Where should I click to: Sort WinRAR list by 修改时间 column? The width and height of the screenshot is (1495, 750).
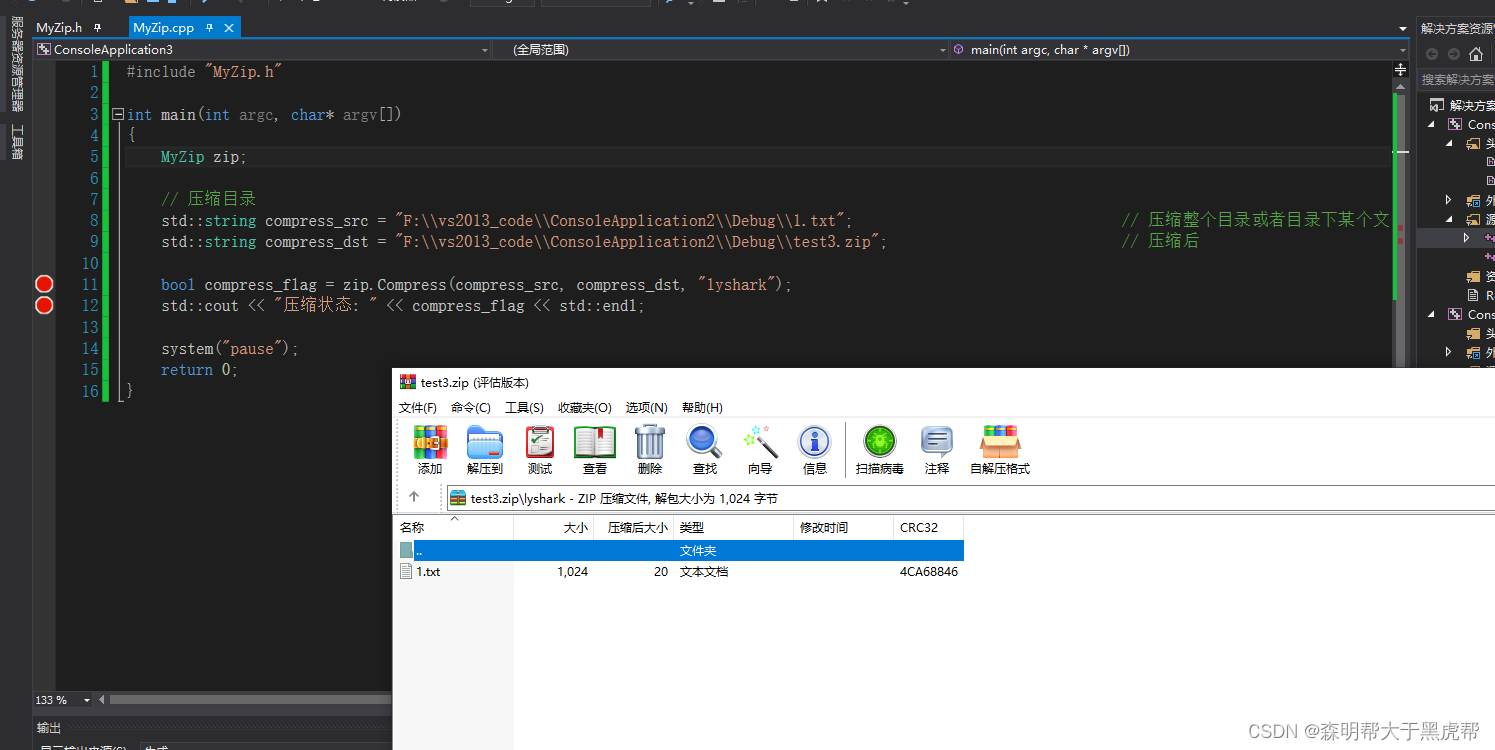coord(843,527)
